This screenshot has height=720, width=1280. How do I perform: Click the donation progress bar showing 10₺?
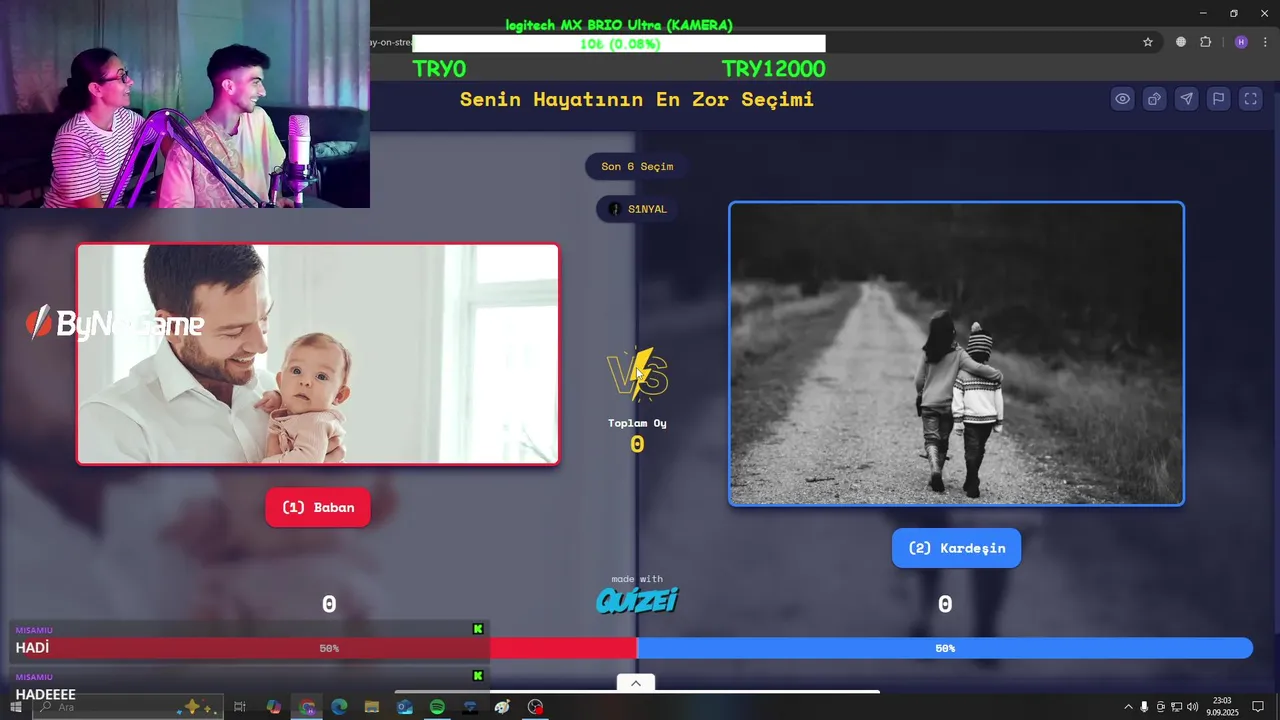pos(619,44)
